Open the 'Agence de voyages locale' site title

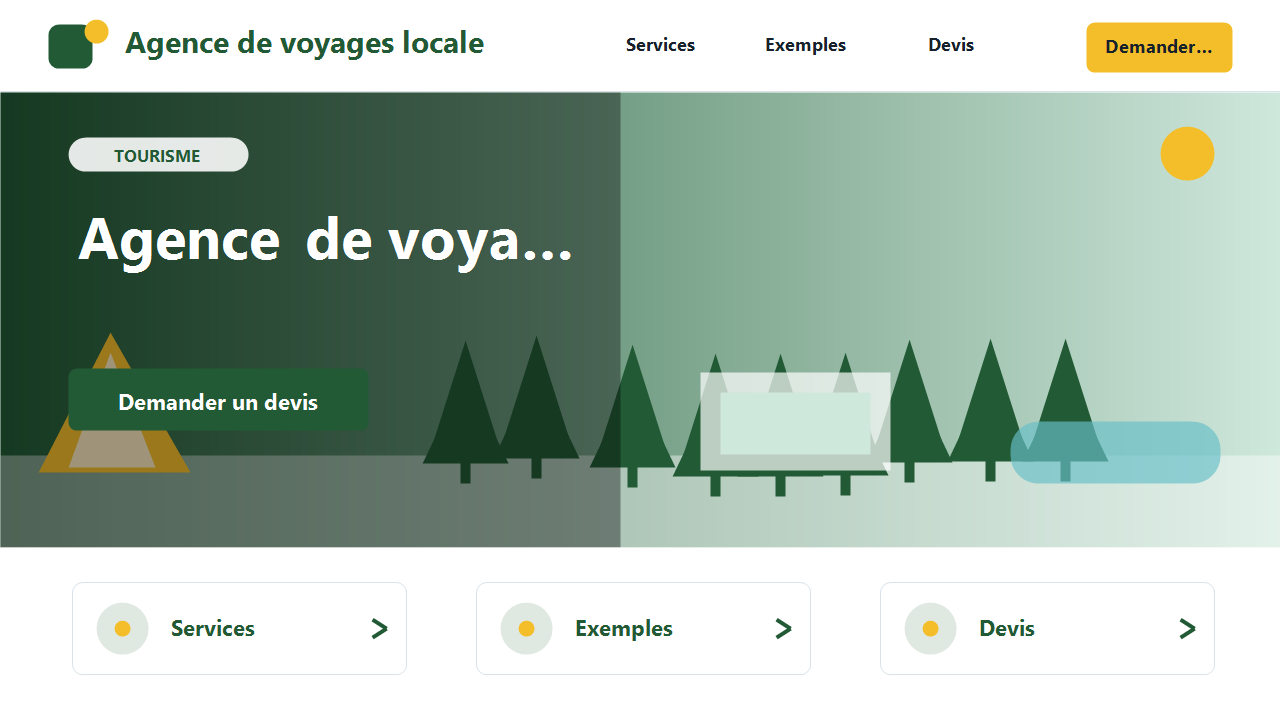[x=304, y=44]
